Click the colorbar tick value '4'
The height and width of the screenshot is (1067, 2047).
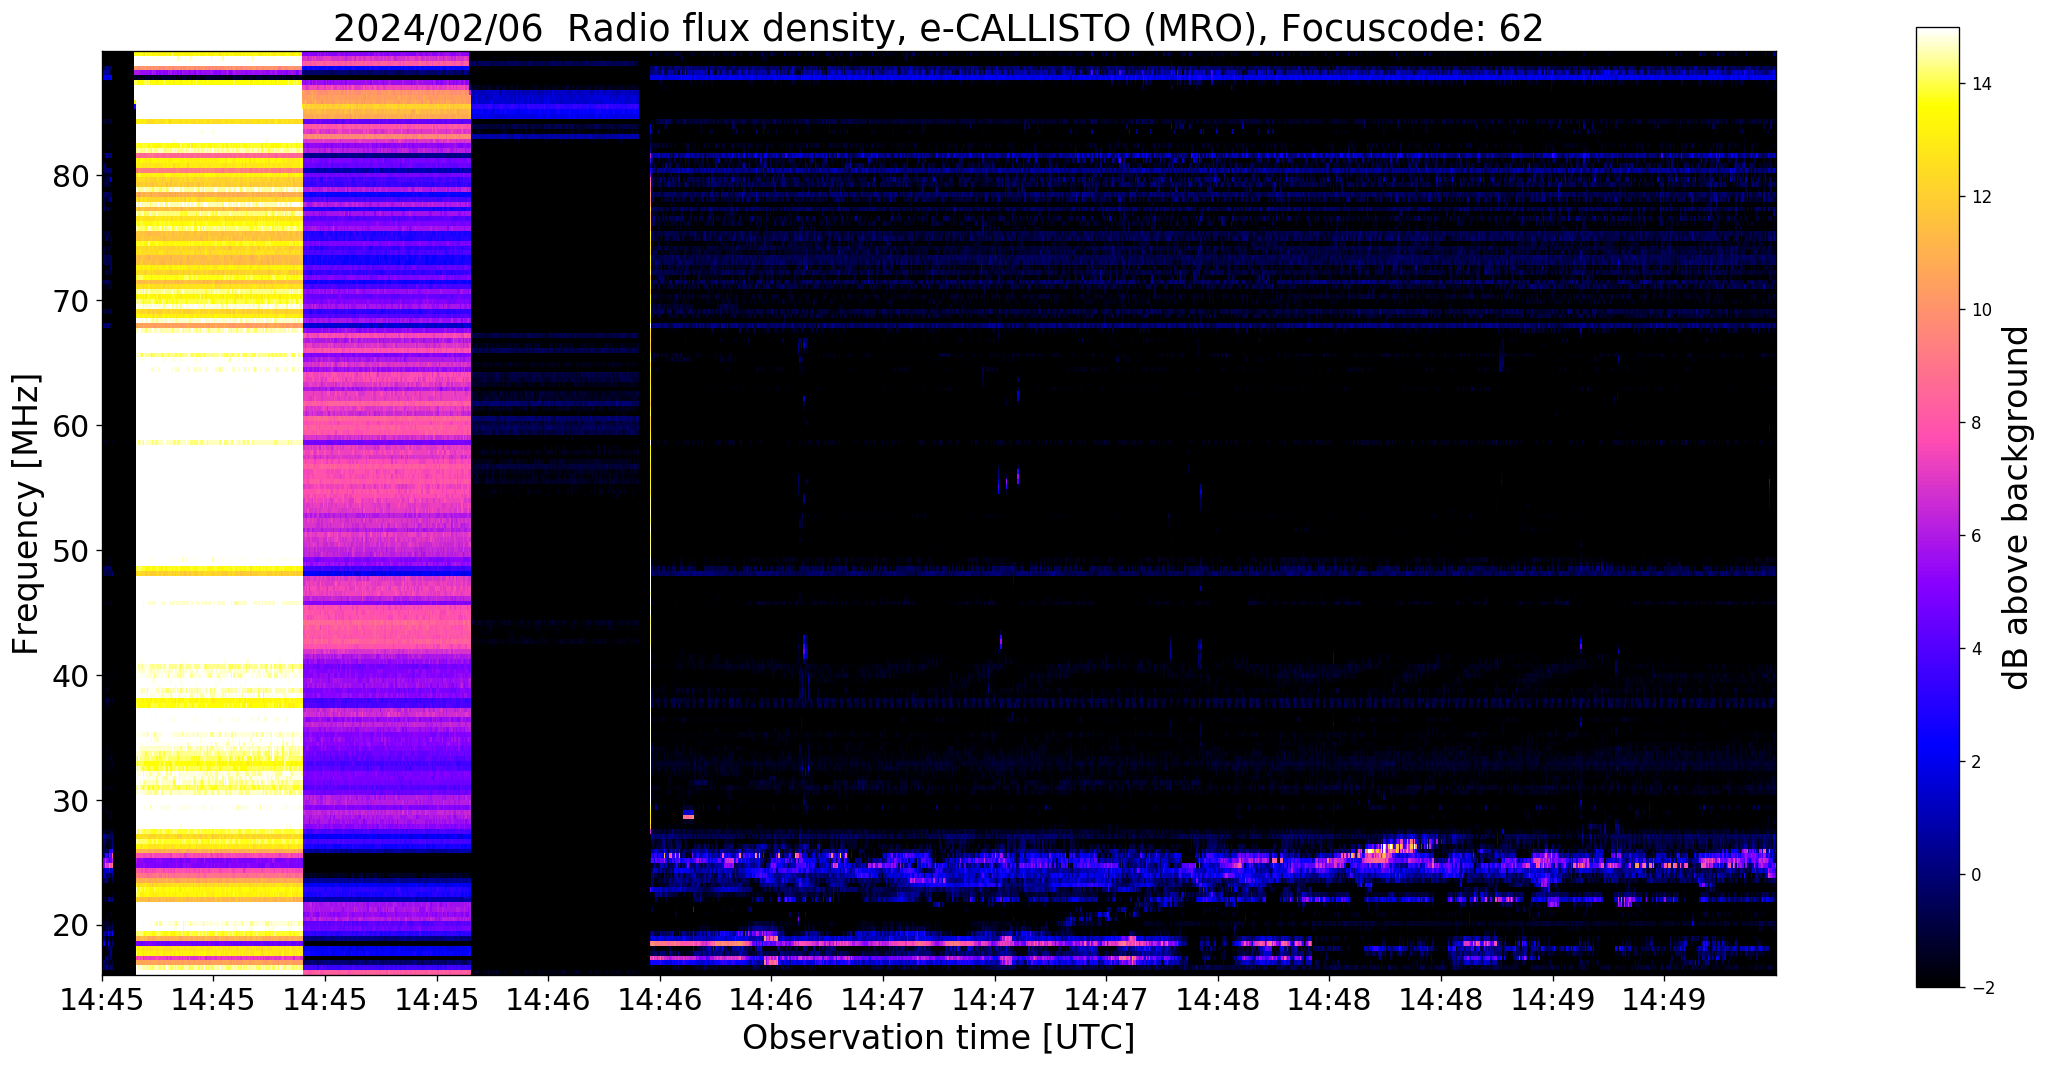click(x=1975, y=649)
